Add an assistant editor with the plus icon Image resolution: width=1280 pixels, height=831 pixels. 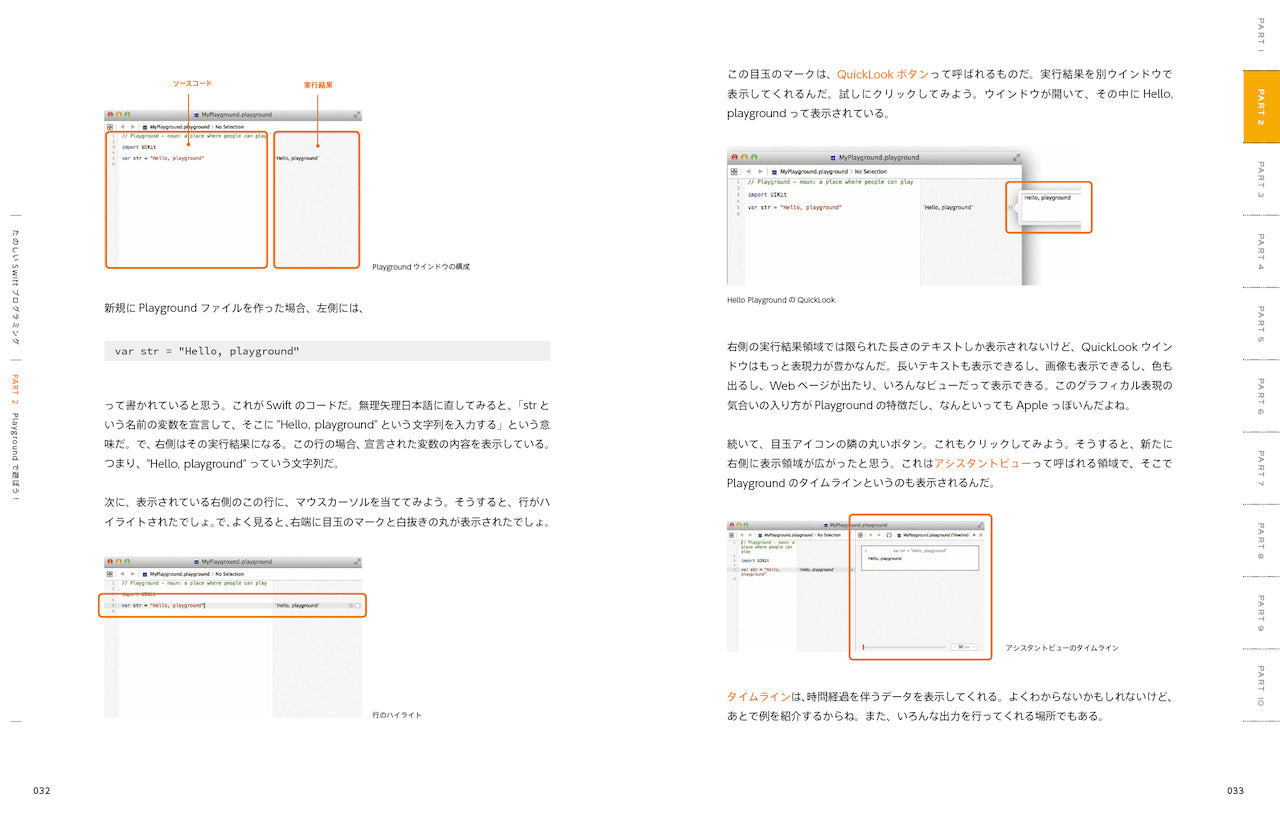point(974,535)
